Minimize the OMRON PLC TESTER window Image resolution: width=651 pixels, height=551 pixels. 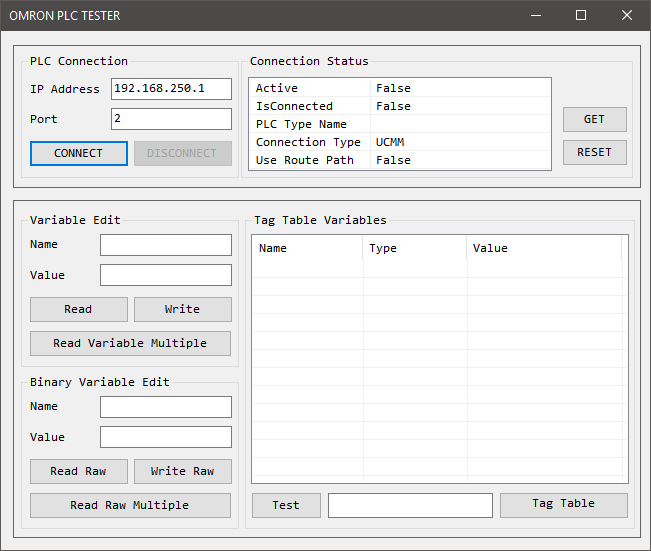536,15
